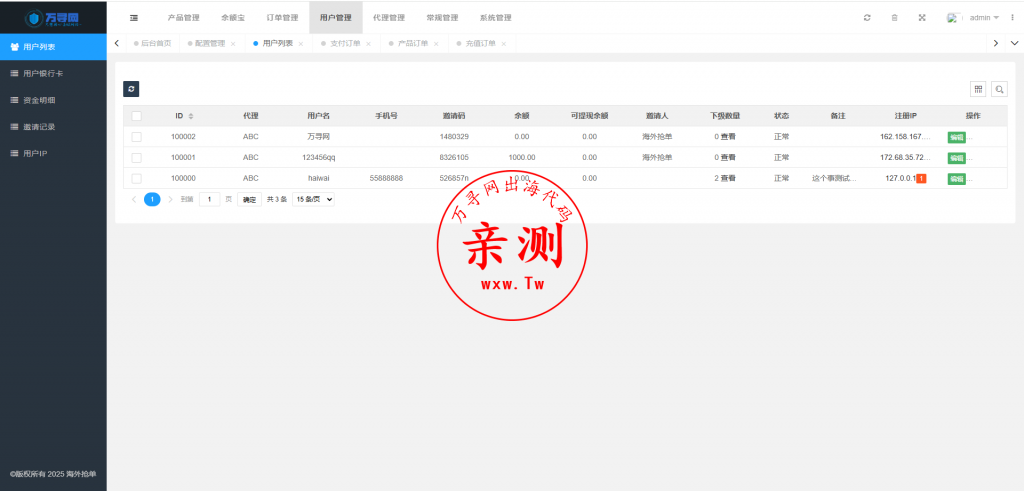Image resolution: width=1024 pixels, height=491 pixels.
Task: Toggle fullscreen with the expand icon
Action: [x=922, y=18]
